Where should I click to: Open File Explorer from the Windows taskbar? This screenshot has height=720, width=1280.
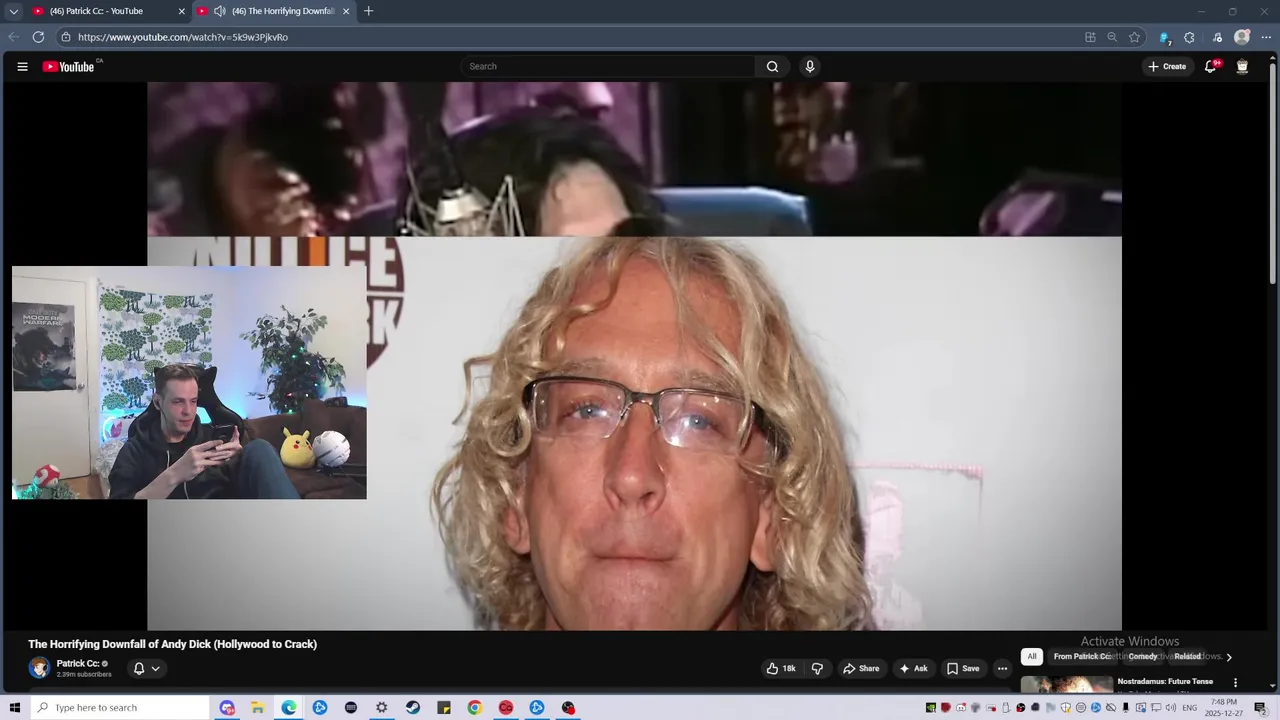(258, 708)
